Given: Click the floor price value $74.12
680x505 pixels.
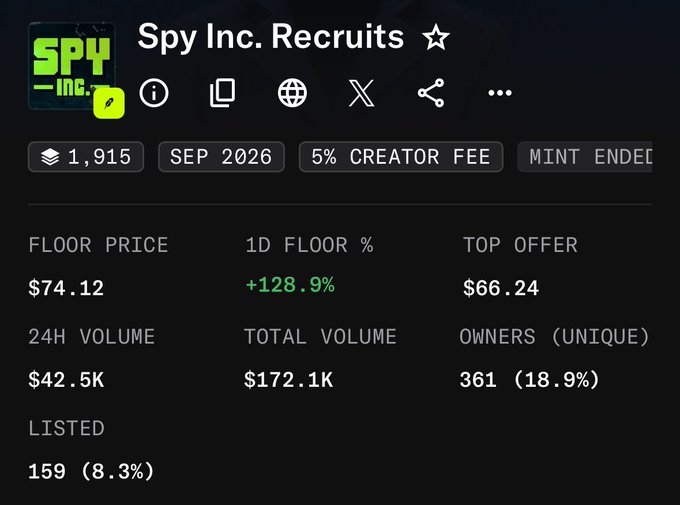Looking at the screenshot, I should [x=66, y=288].
